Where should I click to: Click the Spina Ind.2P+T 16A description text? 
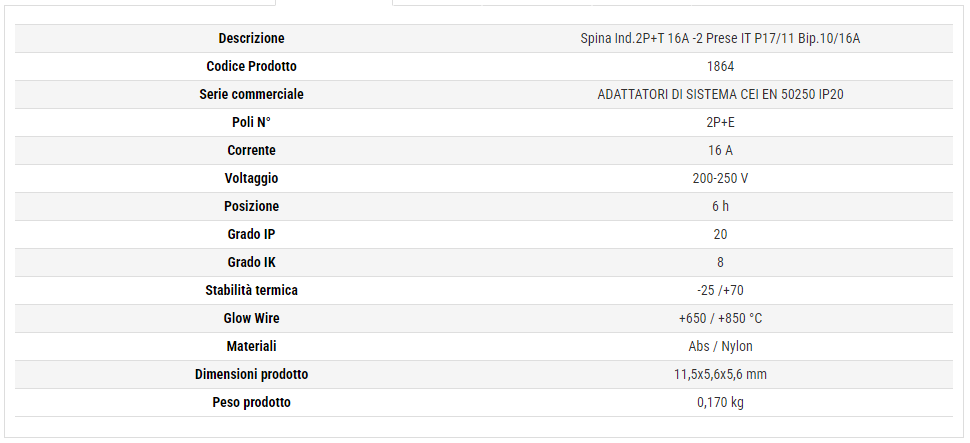720,39
